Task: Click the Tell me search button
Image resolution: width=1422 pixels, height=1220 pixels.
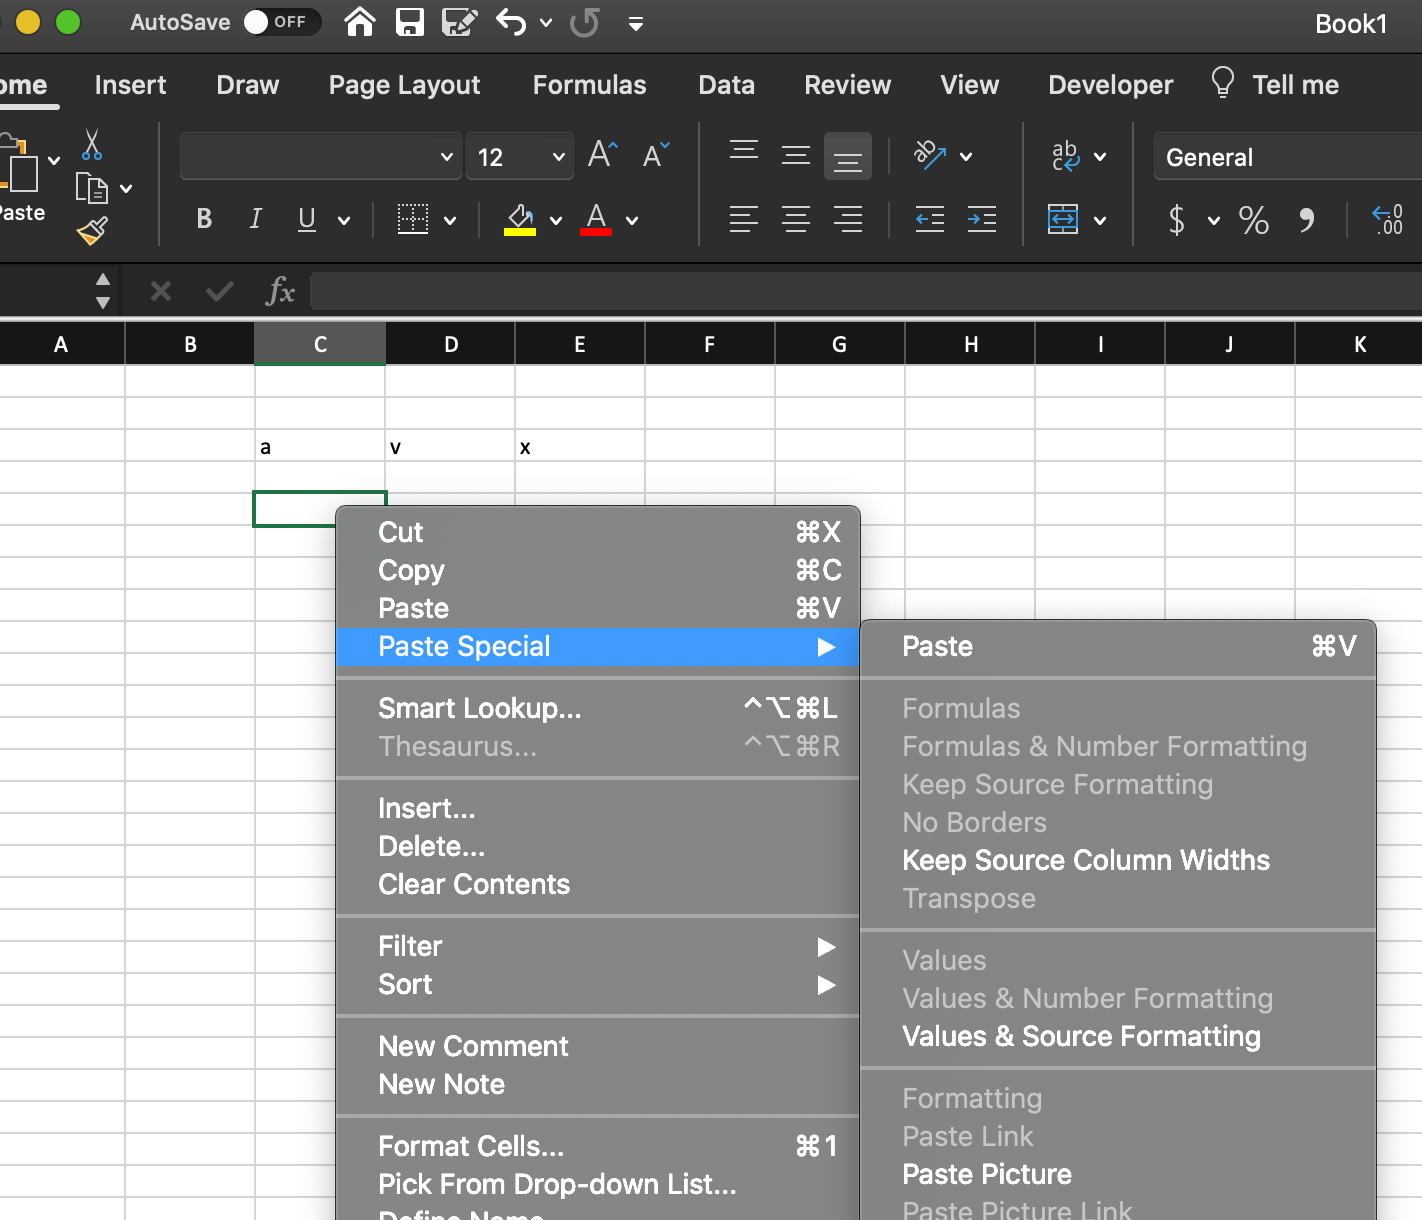Action: [x=1275, y=84]
